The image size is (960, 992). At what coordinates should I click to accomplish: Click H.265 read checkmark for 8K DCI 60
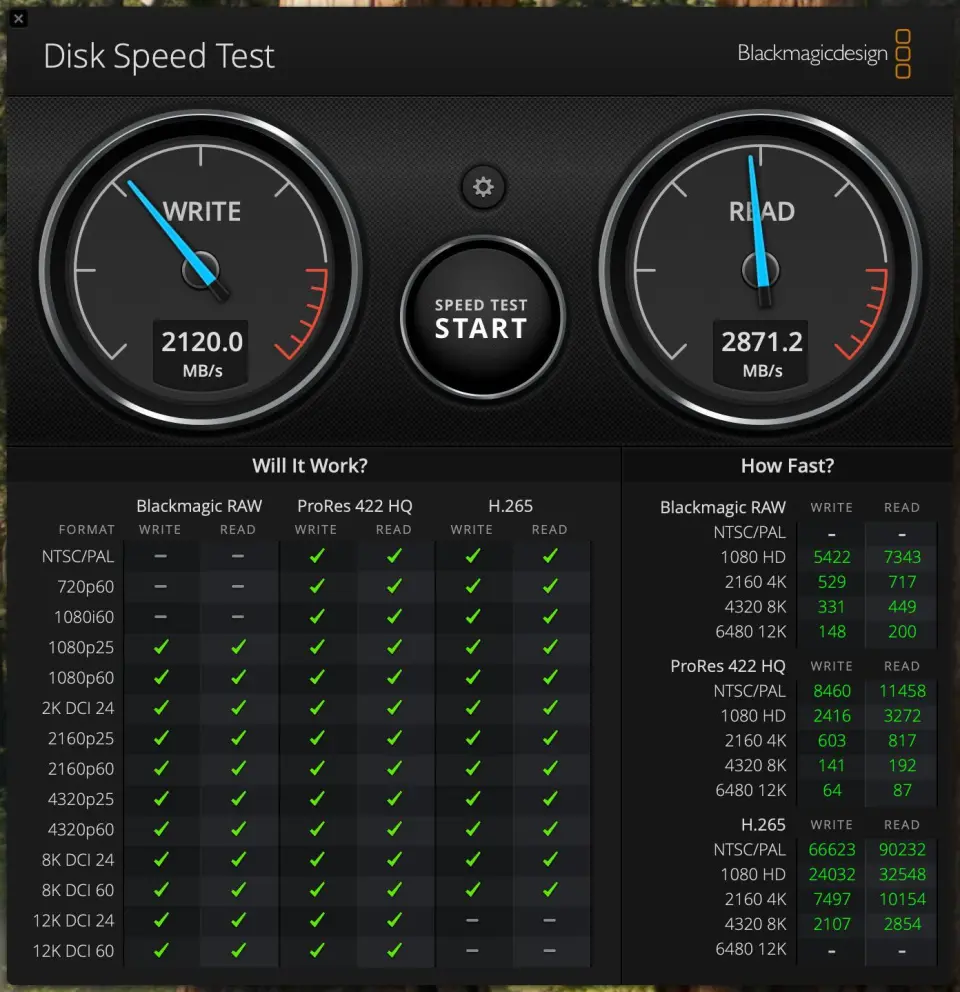pos(549,890)
